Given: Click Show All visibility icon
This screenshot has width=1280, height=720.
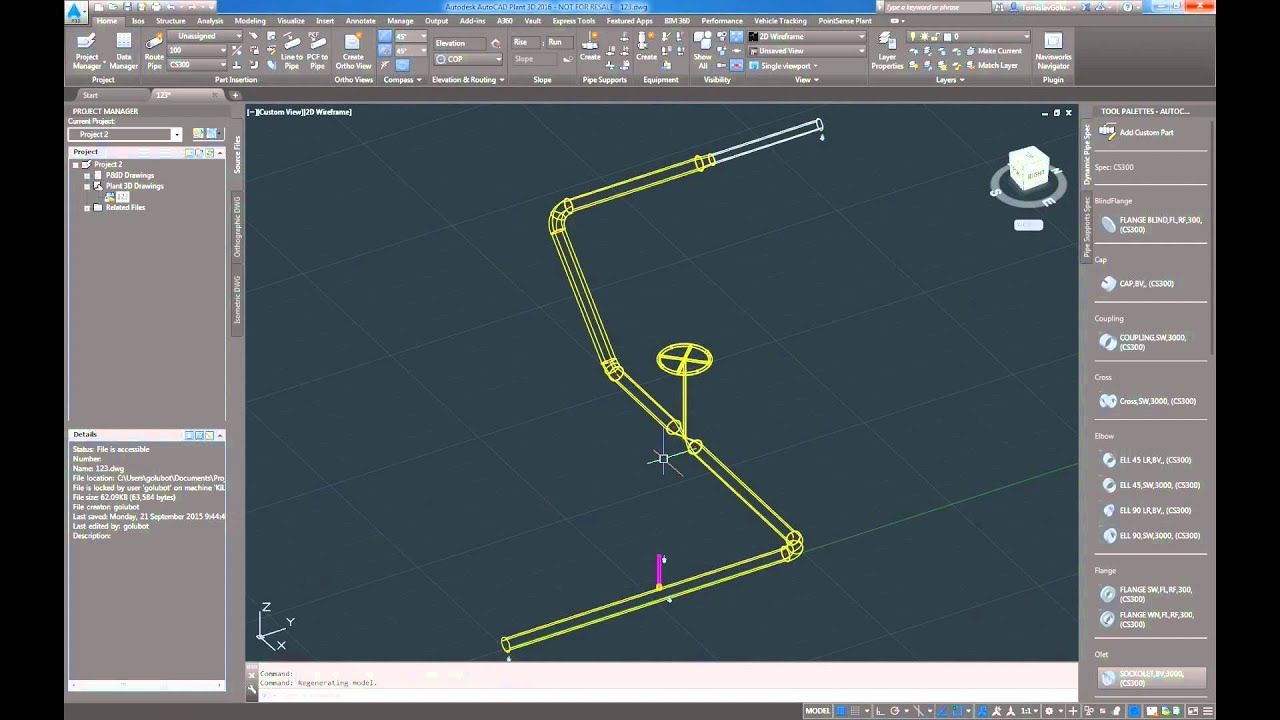Looking at the screenshot, I should click(x=703, y=50).
